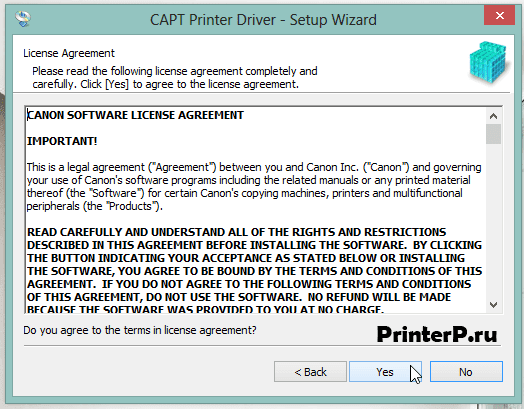This screenshot has height=409, width=524.
Task: Click the license text scrollbar thumb
Action: tap(493, 134)
